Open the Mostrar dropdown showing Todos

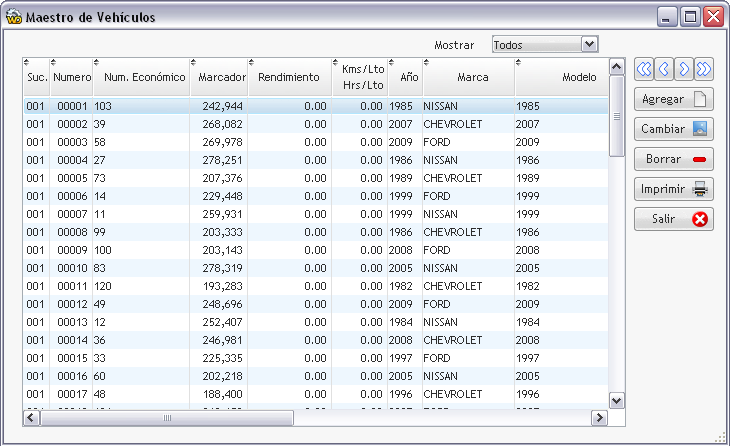click(545, 45)
